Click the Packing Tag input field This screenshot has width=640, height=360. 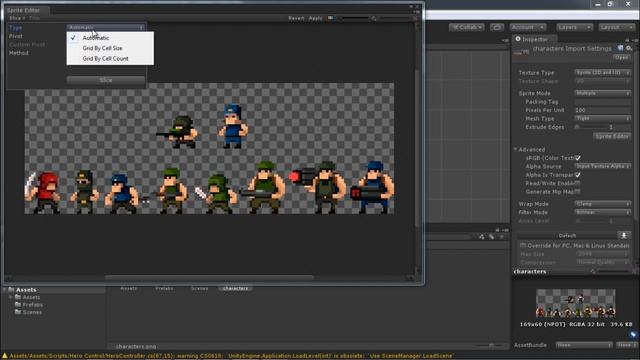tap(602, 102)
